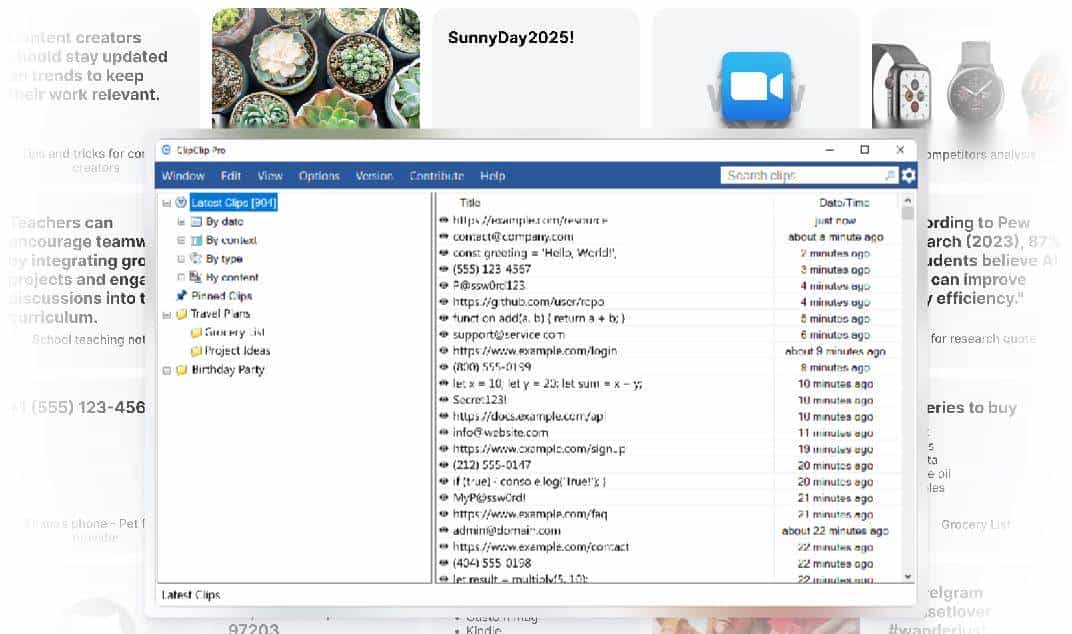1072x634 pixels.
Task: Click the SunnyDay2025! card in the background
Action: (x=536, y=68)
